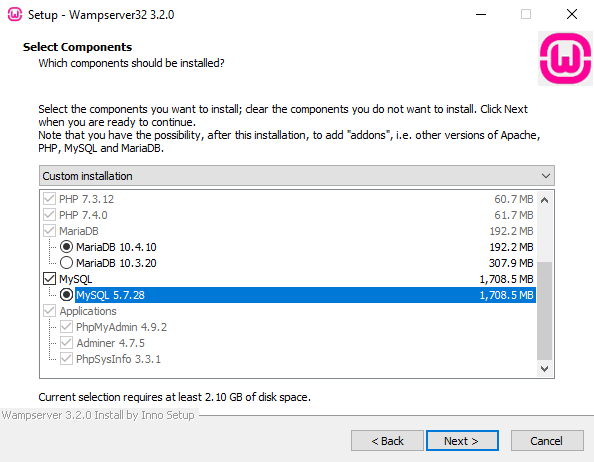The width and height of the screenshot is (594, 462).
Task: Toggle the PHP 7.4.0 checkbox
Action: 50,215
